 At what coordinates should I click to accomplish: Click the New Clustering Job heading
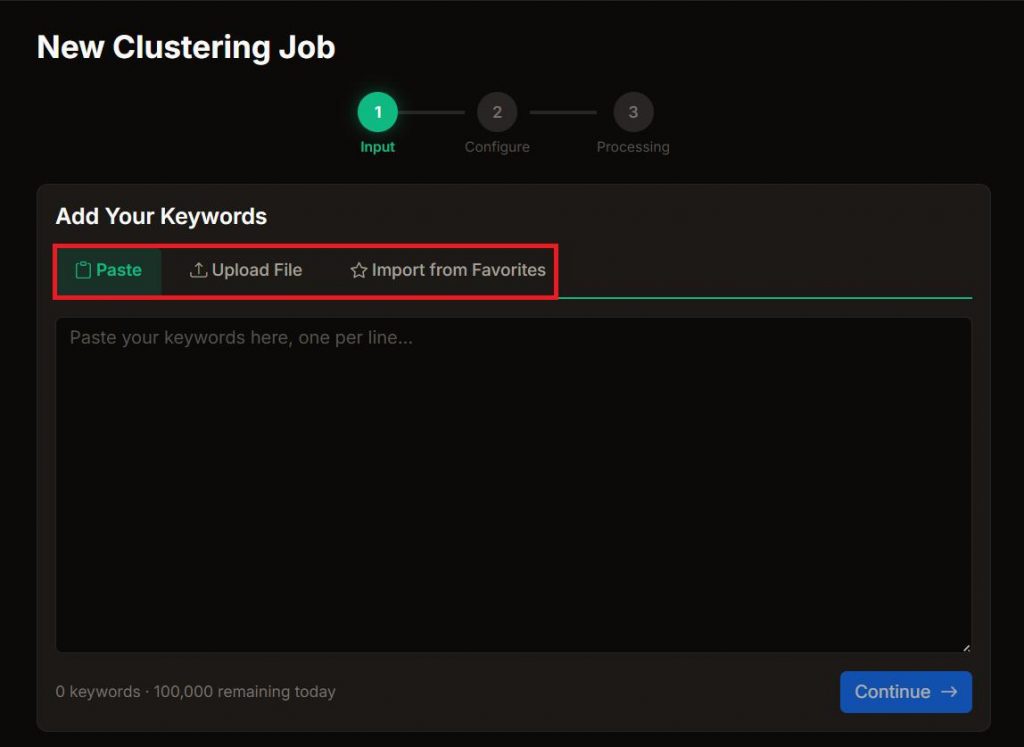[185, 47]
